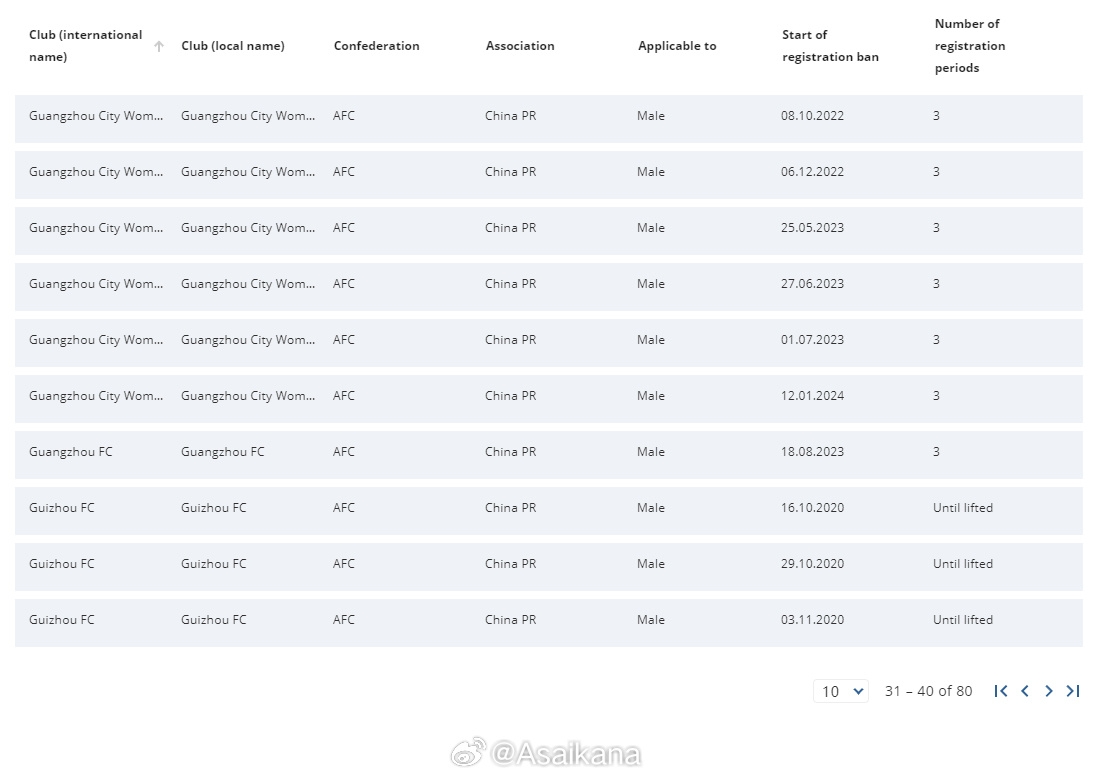Click the 31 – 40 of 80 pagination text
This screenshot has width=1094, height=777.
929,691
